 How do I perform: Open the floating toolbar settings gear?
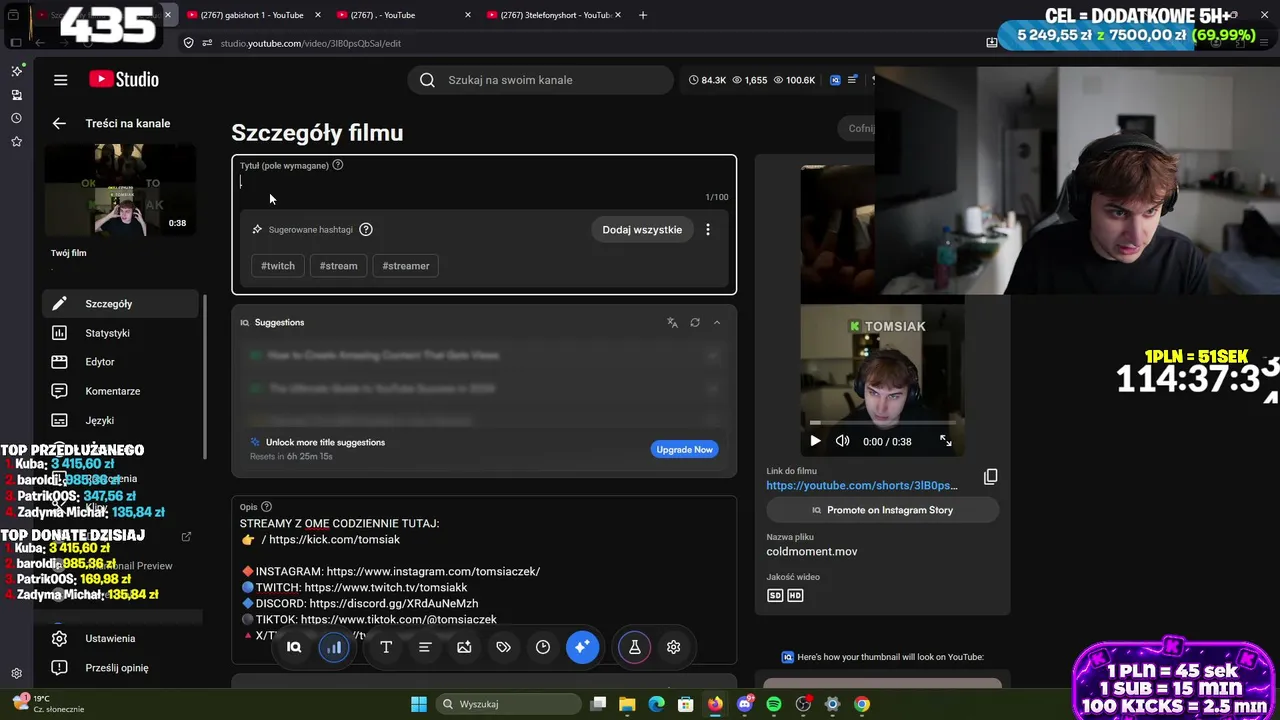tap(674, 647)
